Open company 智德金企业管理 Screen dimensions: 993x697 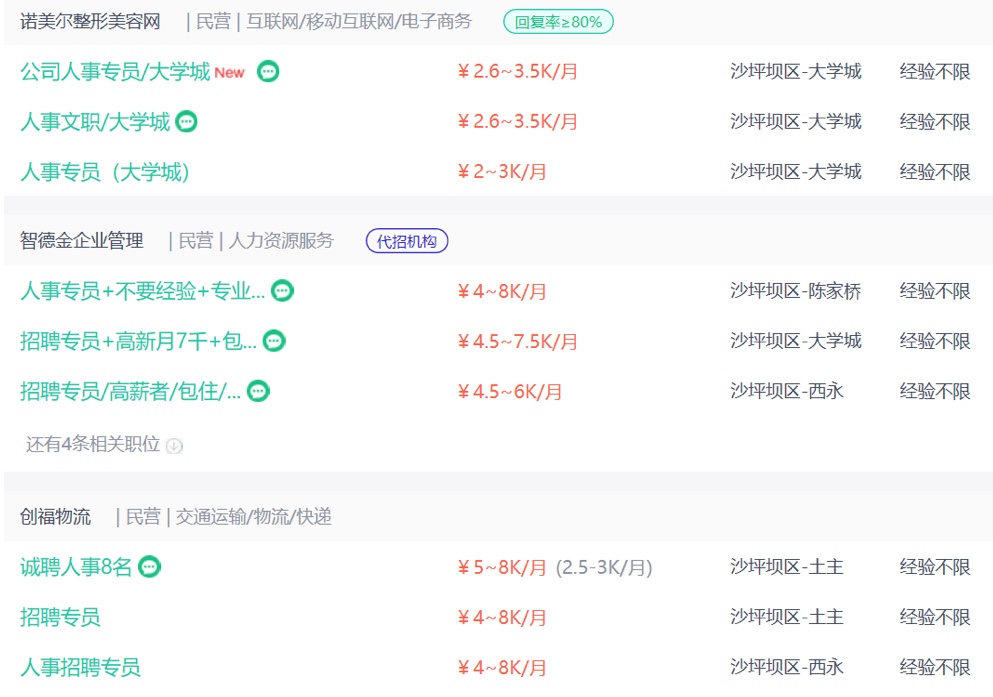pyautogui.click(x=81, y=241)
